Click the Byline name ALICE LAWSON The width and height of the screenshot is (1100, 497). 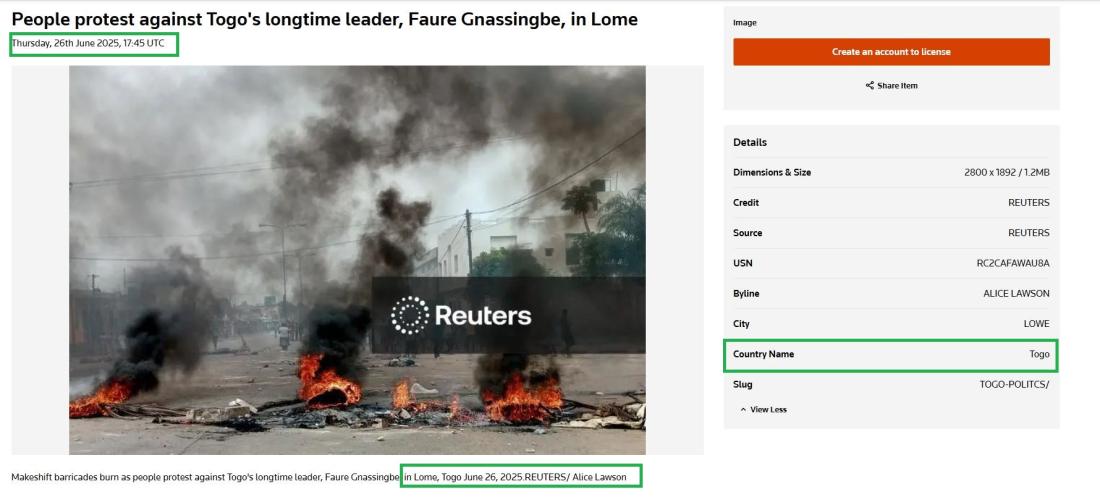[x=1016, y=294]
